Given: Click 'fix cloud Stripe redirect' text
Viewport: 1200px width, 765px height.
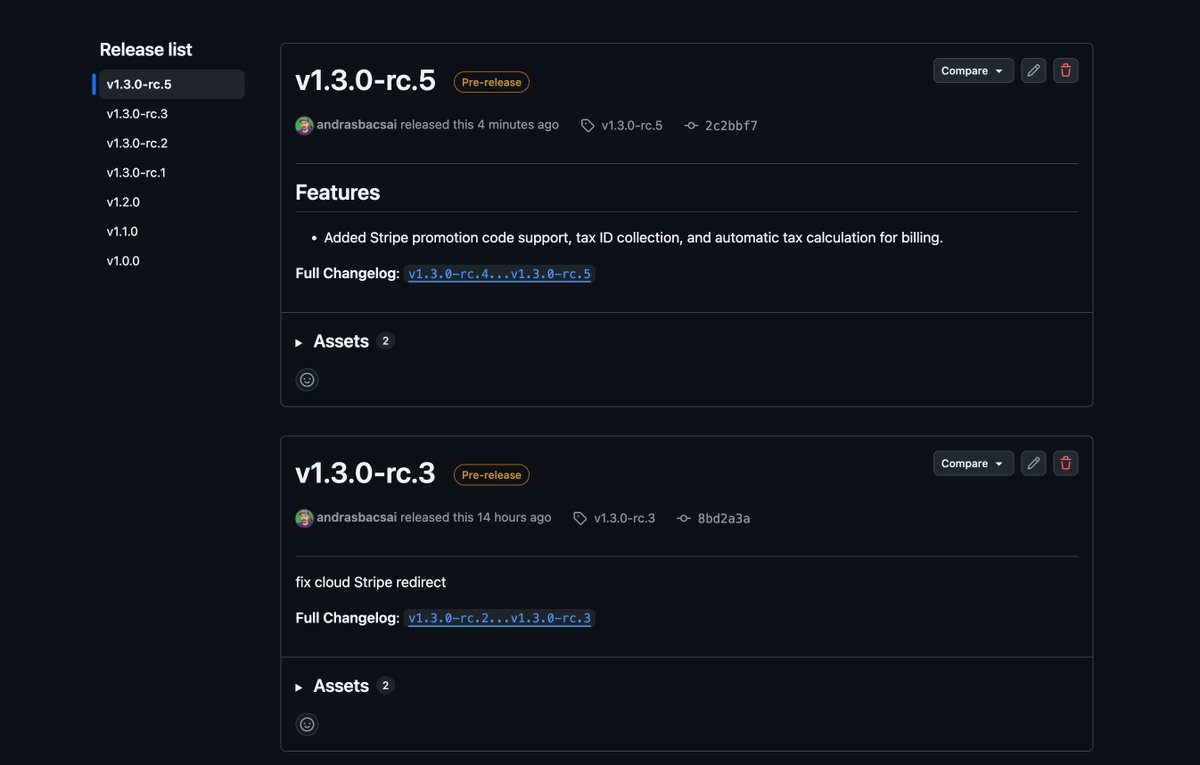Looking at the screenshot, I should pos(371,582).
